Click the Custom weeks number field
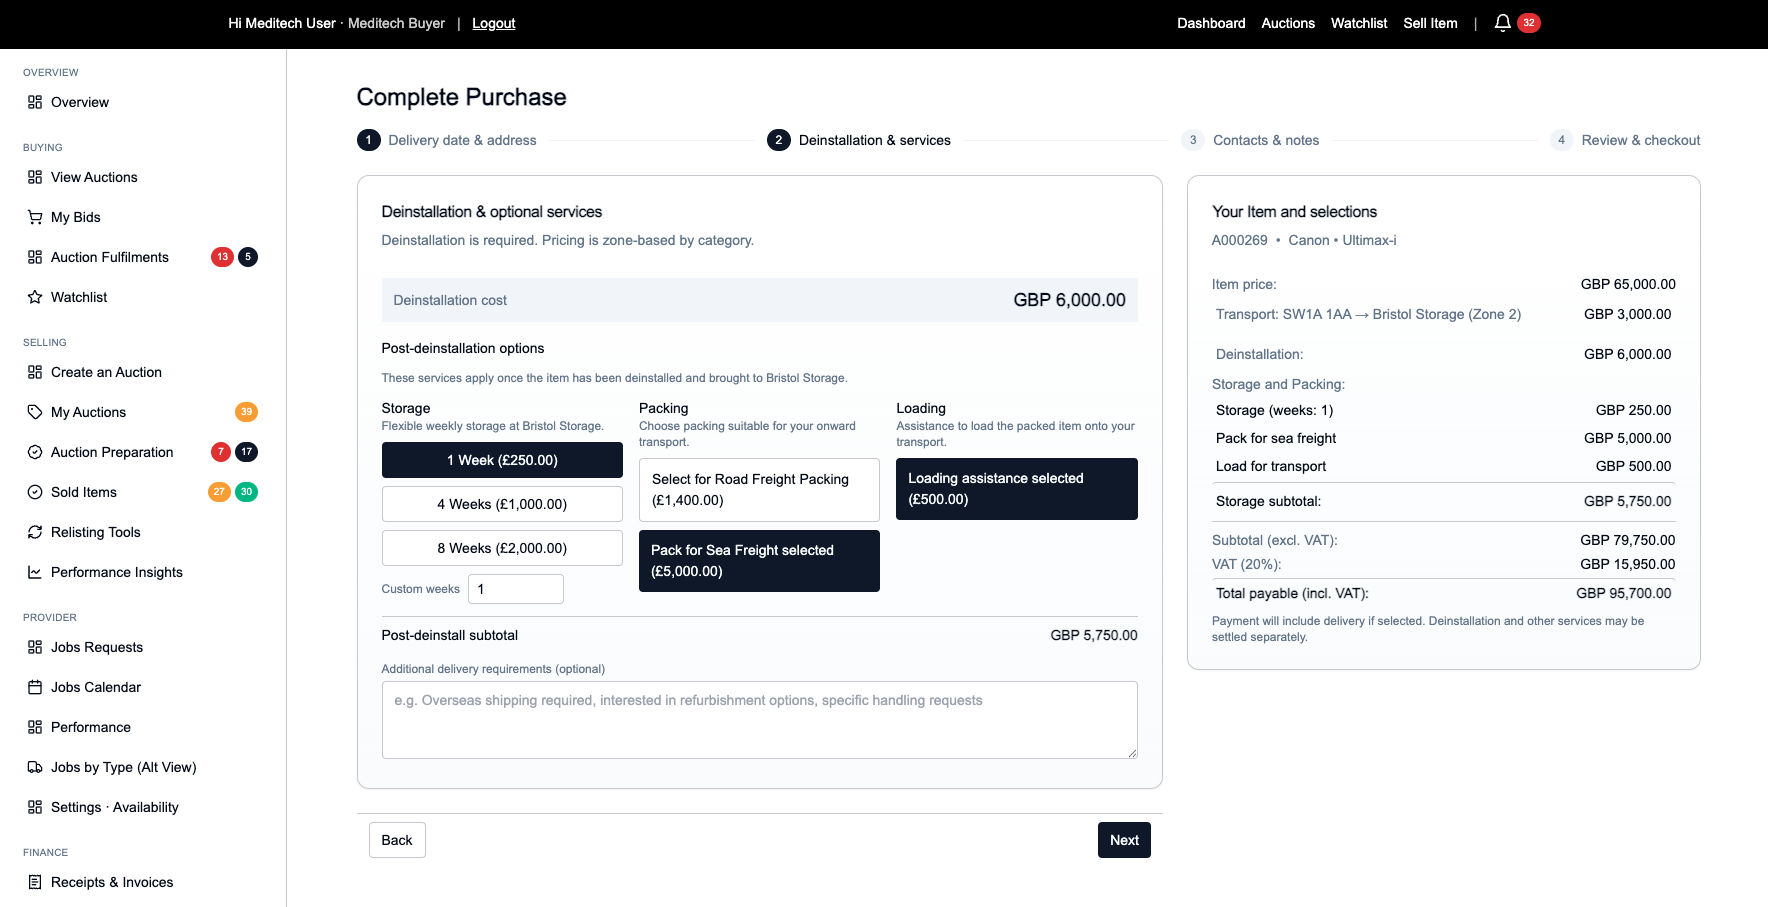This screenshot has height=907, width=1768. coord(516,589)
